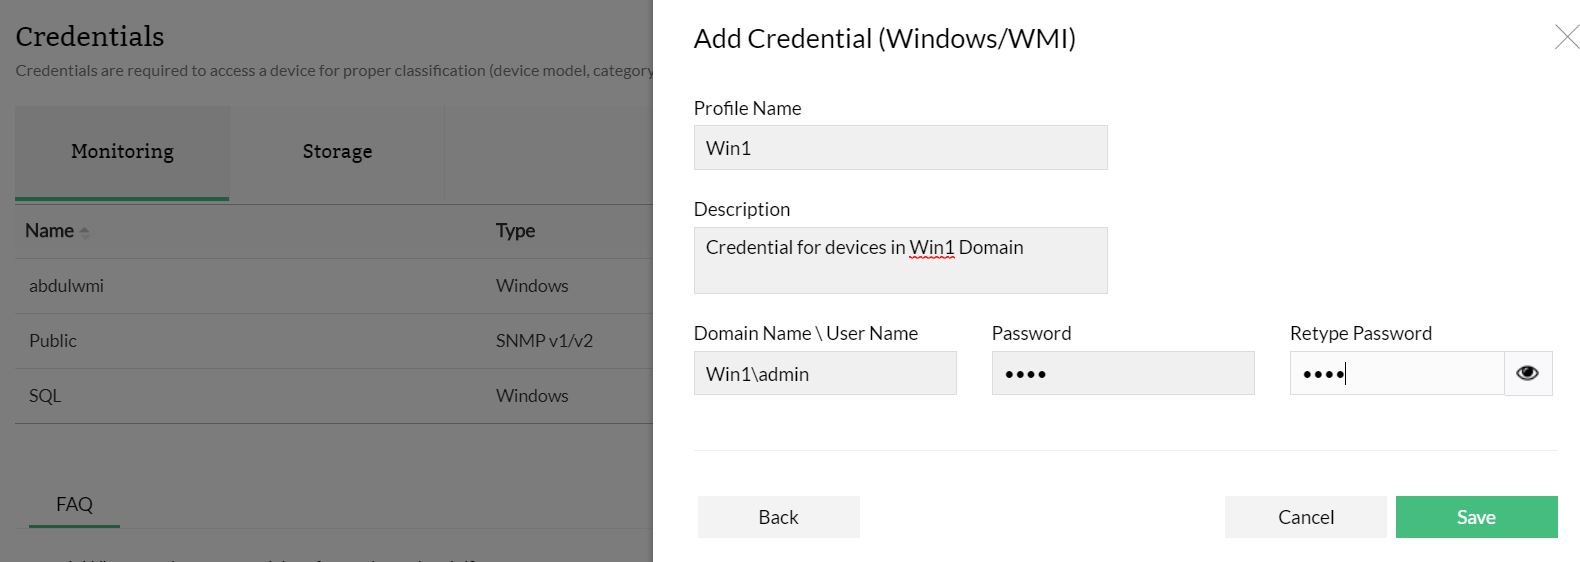Click the Password input field

[x=1122, y=374]
